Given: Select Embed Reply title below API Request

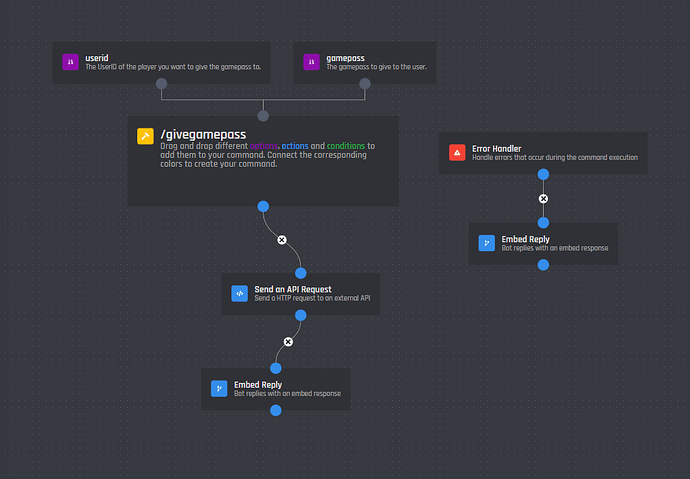Looking at the screenshot, I should [258, 385].
